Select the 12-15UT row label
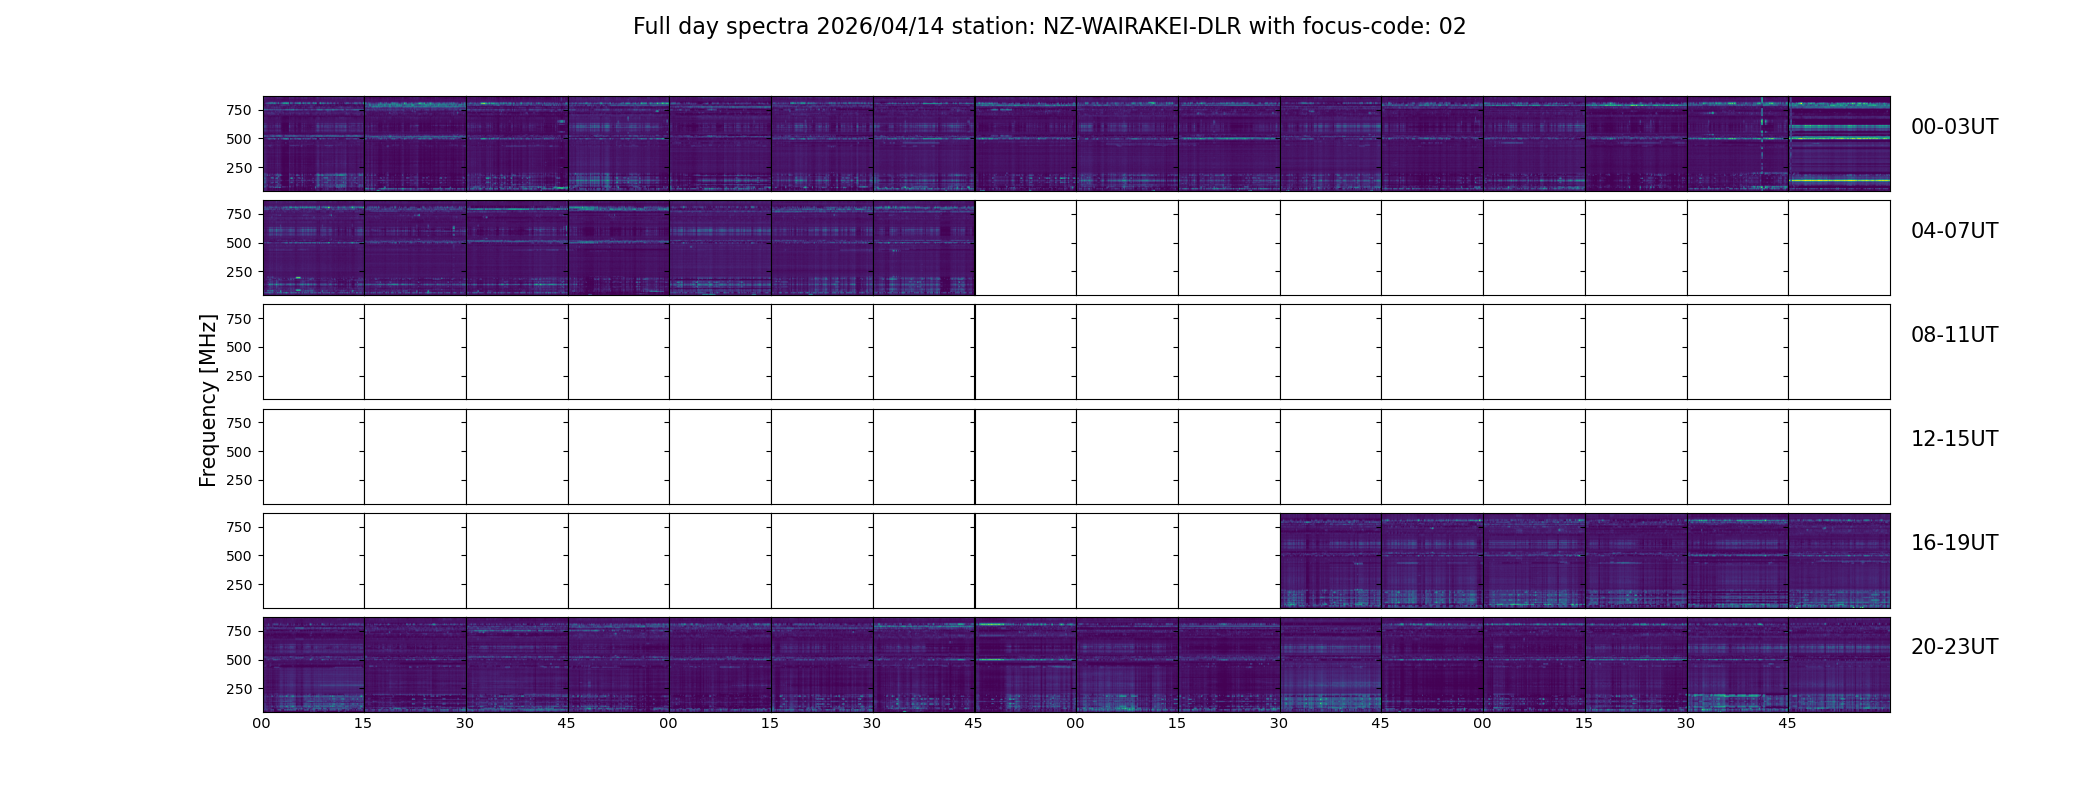The image size is (2100, 800). [1954, 439]
